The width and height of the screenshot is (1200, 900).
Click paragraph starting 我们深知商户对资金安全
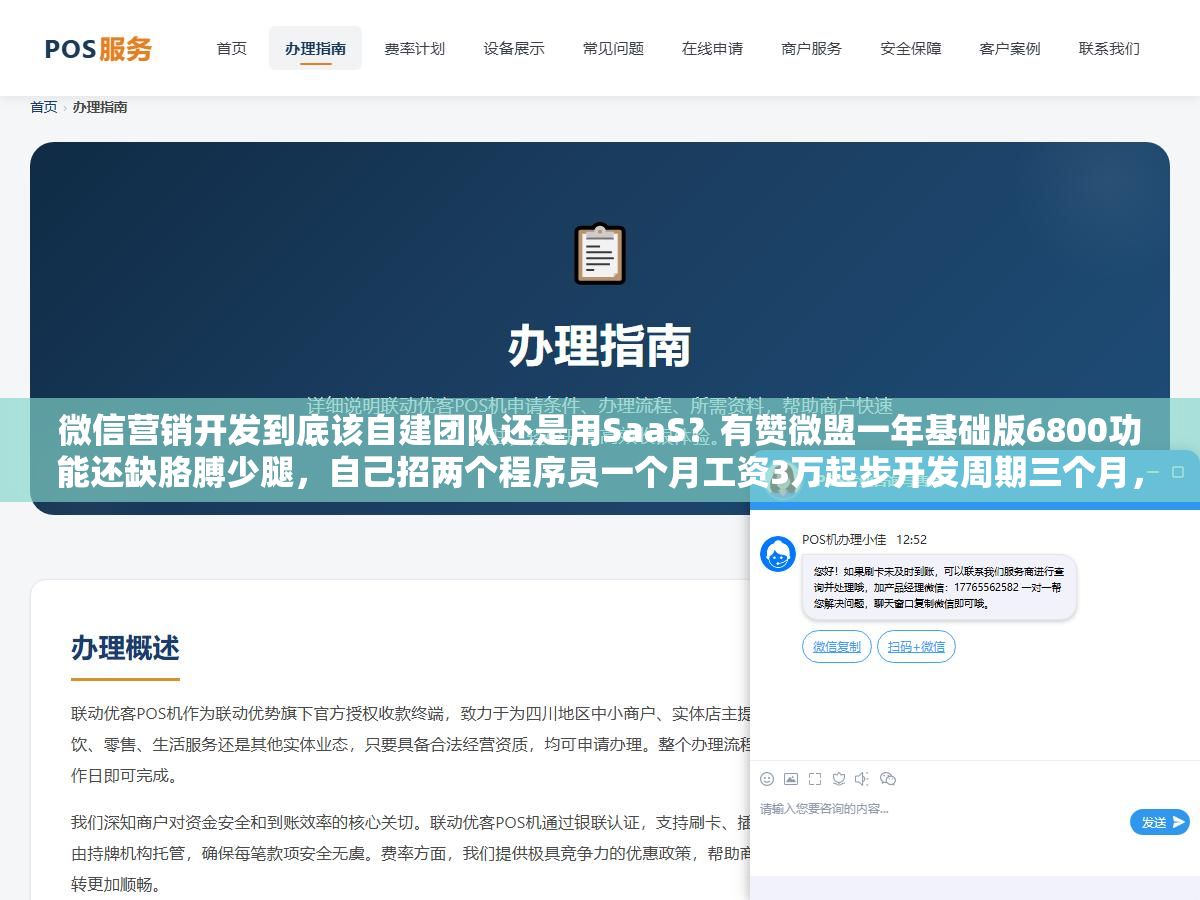pos(410,853)
